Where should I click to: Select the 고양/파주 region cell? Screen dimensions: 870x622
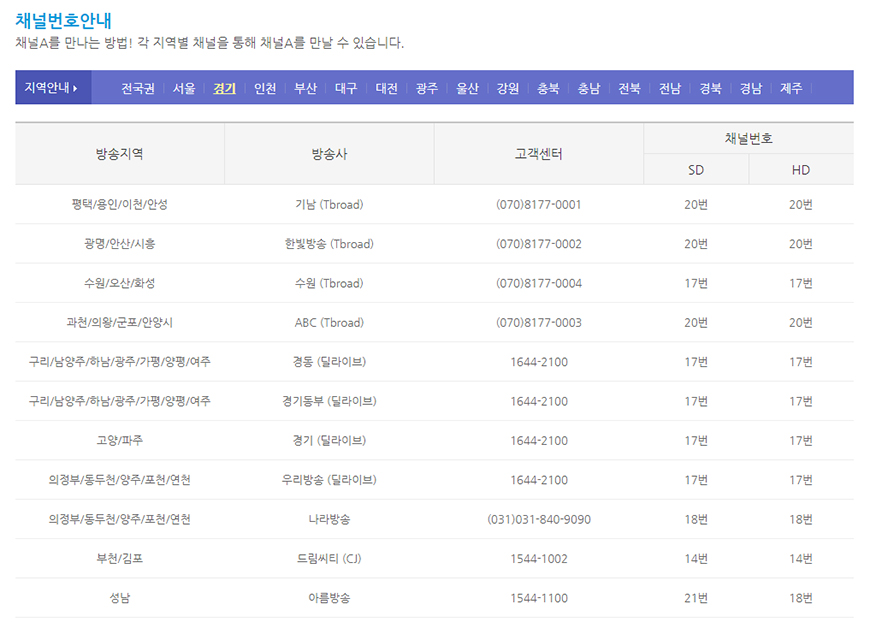pos(119,441)
